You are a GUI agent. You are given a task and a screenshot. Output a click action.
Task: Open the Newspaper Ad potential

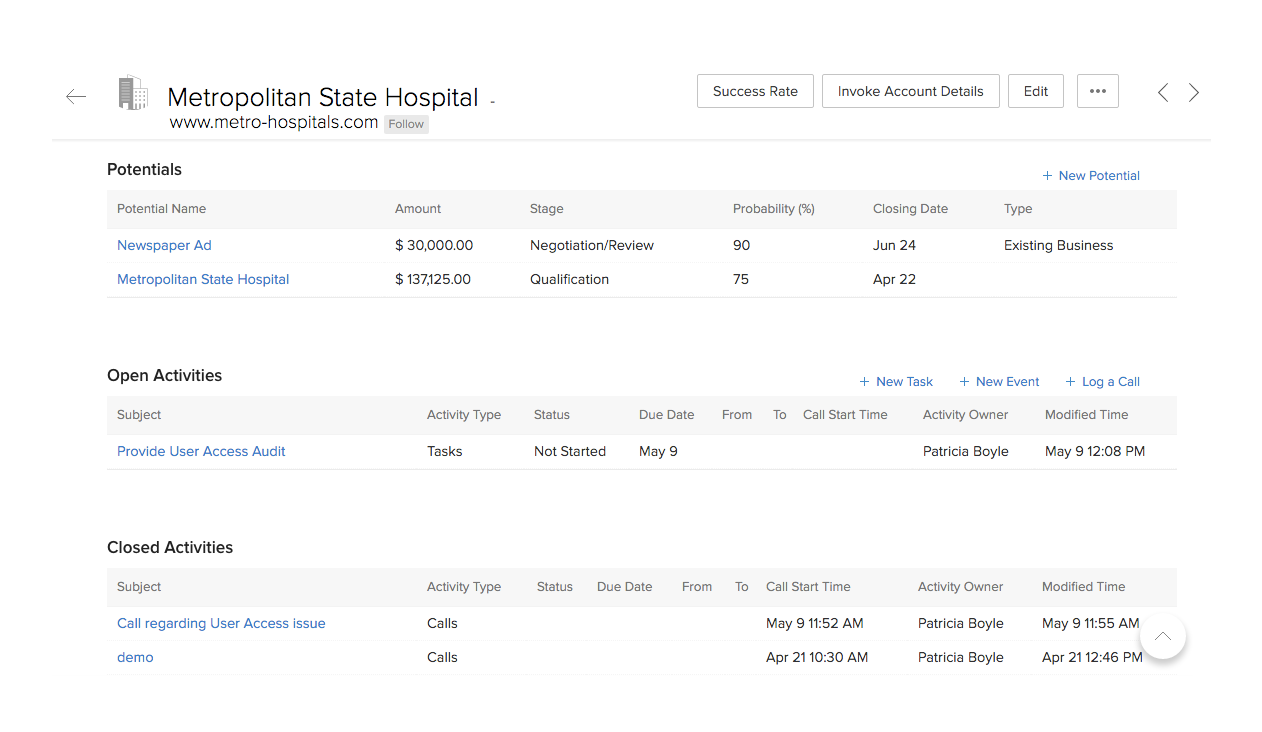coord(164,245)
